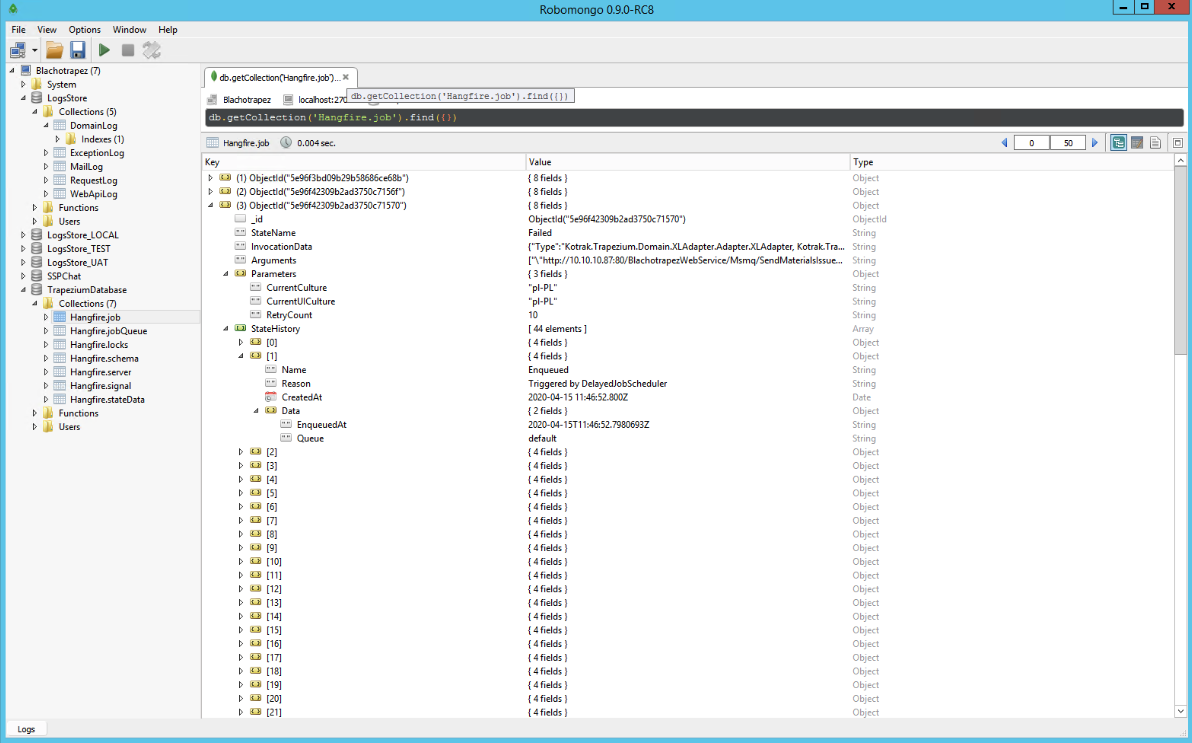
Task: Select the Hangfire.locks collection
Action: pos(99,345)
